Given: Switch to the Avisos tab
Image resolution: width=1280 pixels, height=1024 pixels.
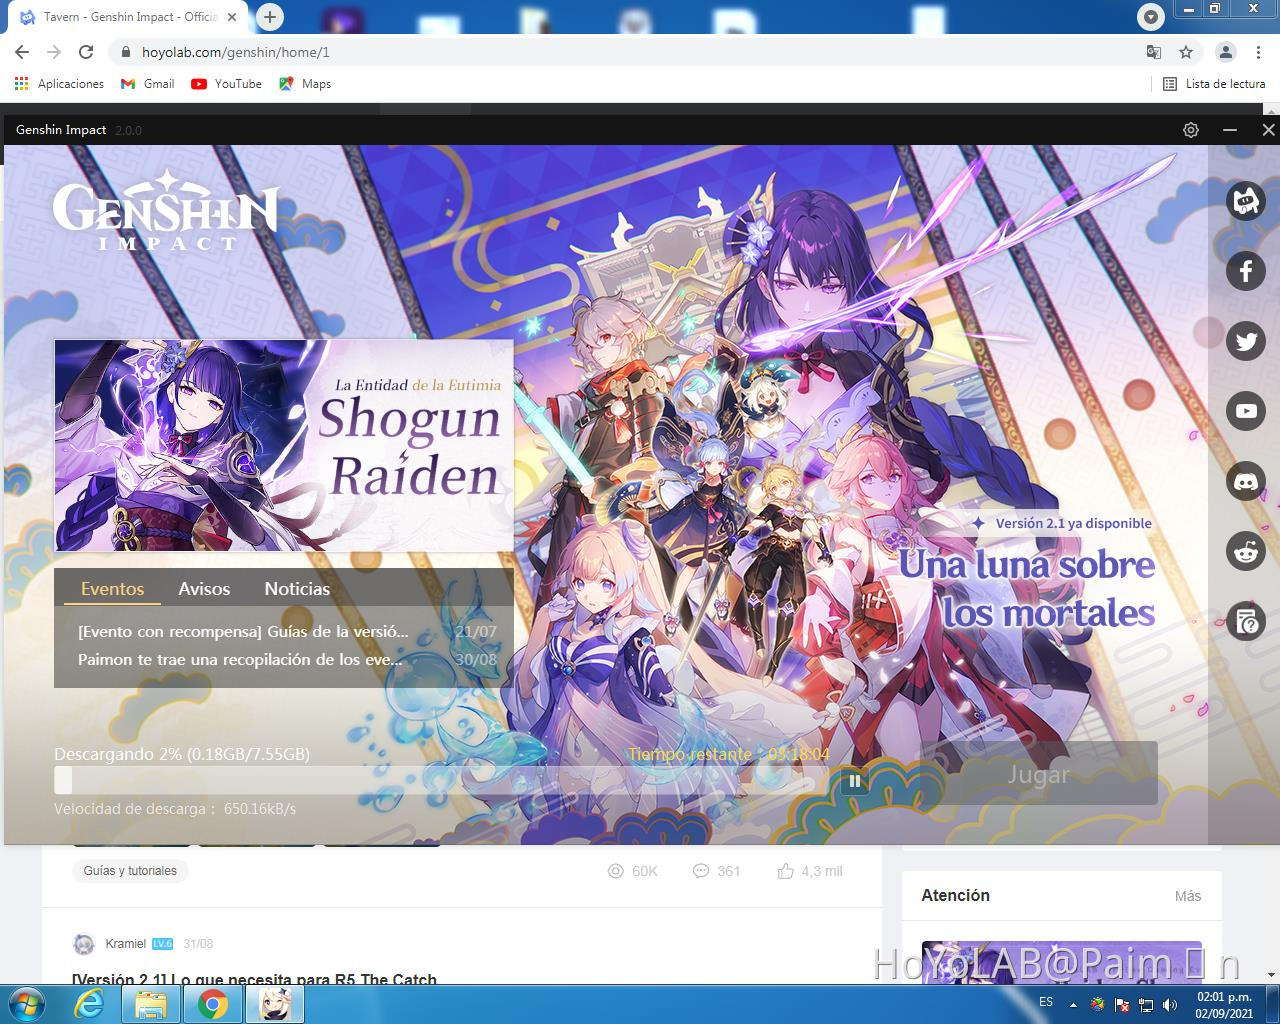Looking at the screenshot, I should 204,589.
